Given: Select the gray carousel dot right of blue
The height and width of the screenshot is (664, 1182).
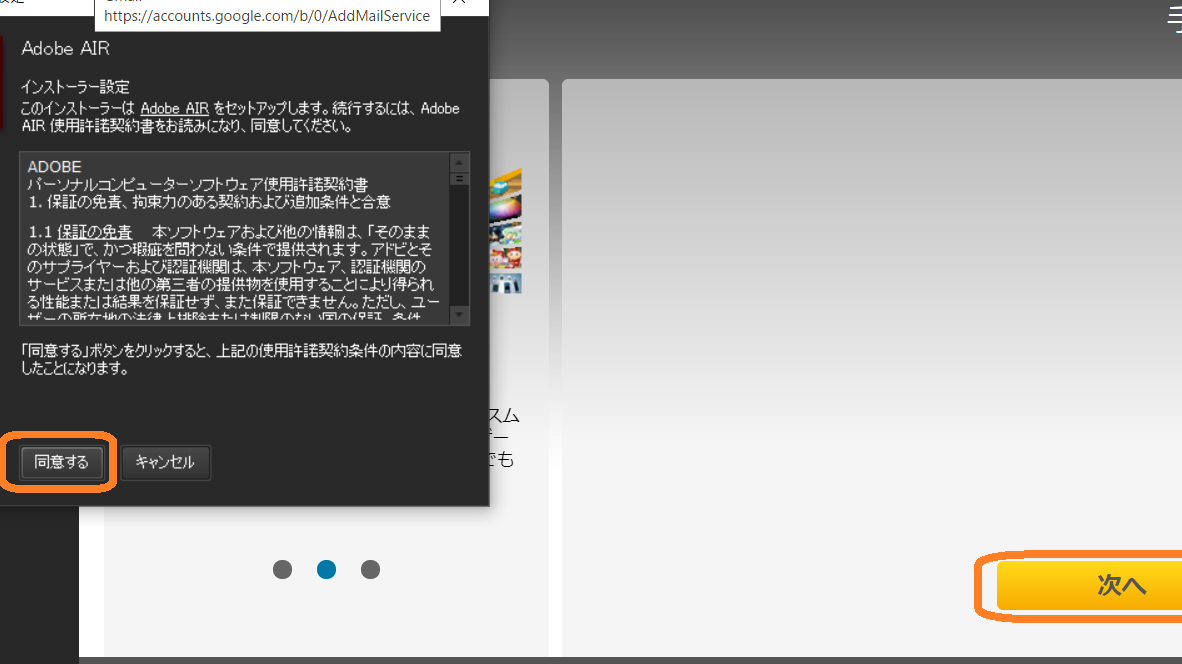Looking at the screenshot, I should [x=370, y=570].
